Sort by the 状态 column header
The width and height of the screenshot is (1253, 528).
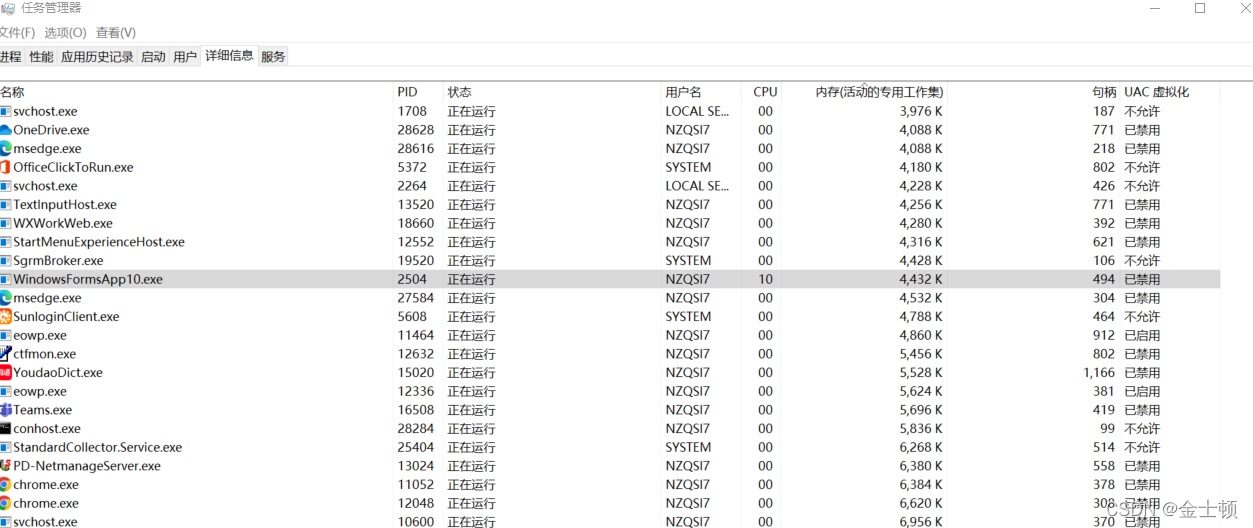click(x=554, y=92)
